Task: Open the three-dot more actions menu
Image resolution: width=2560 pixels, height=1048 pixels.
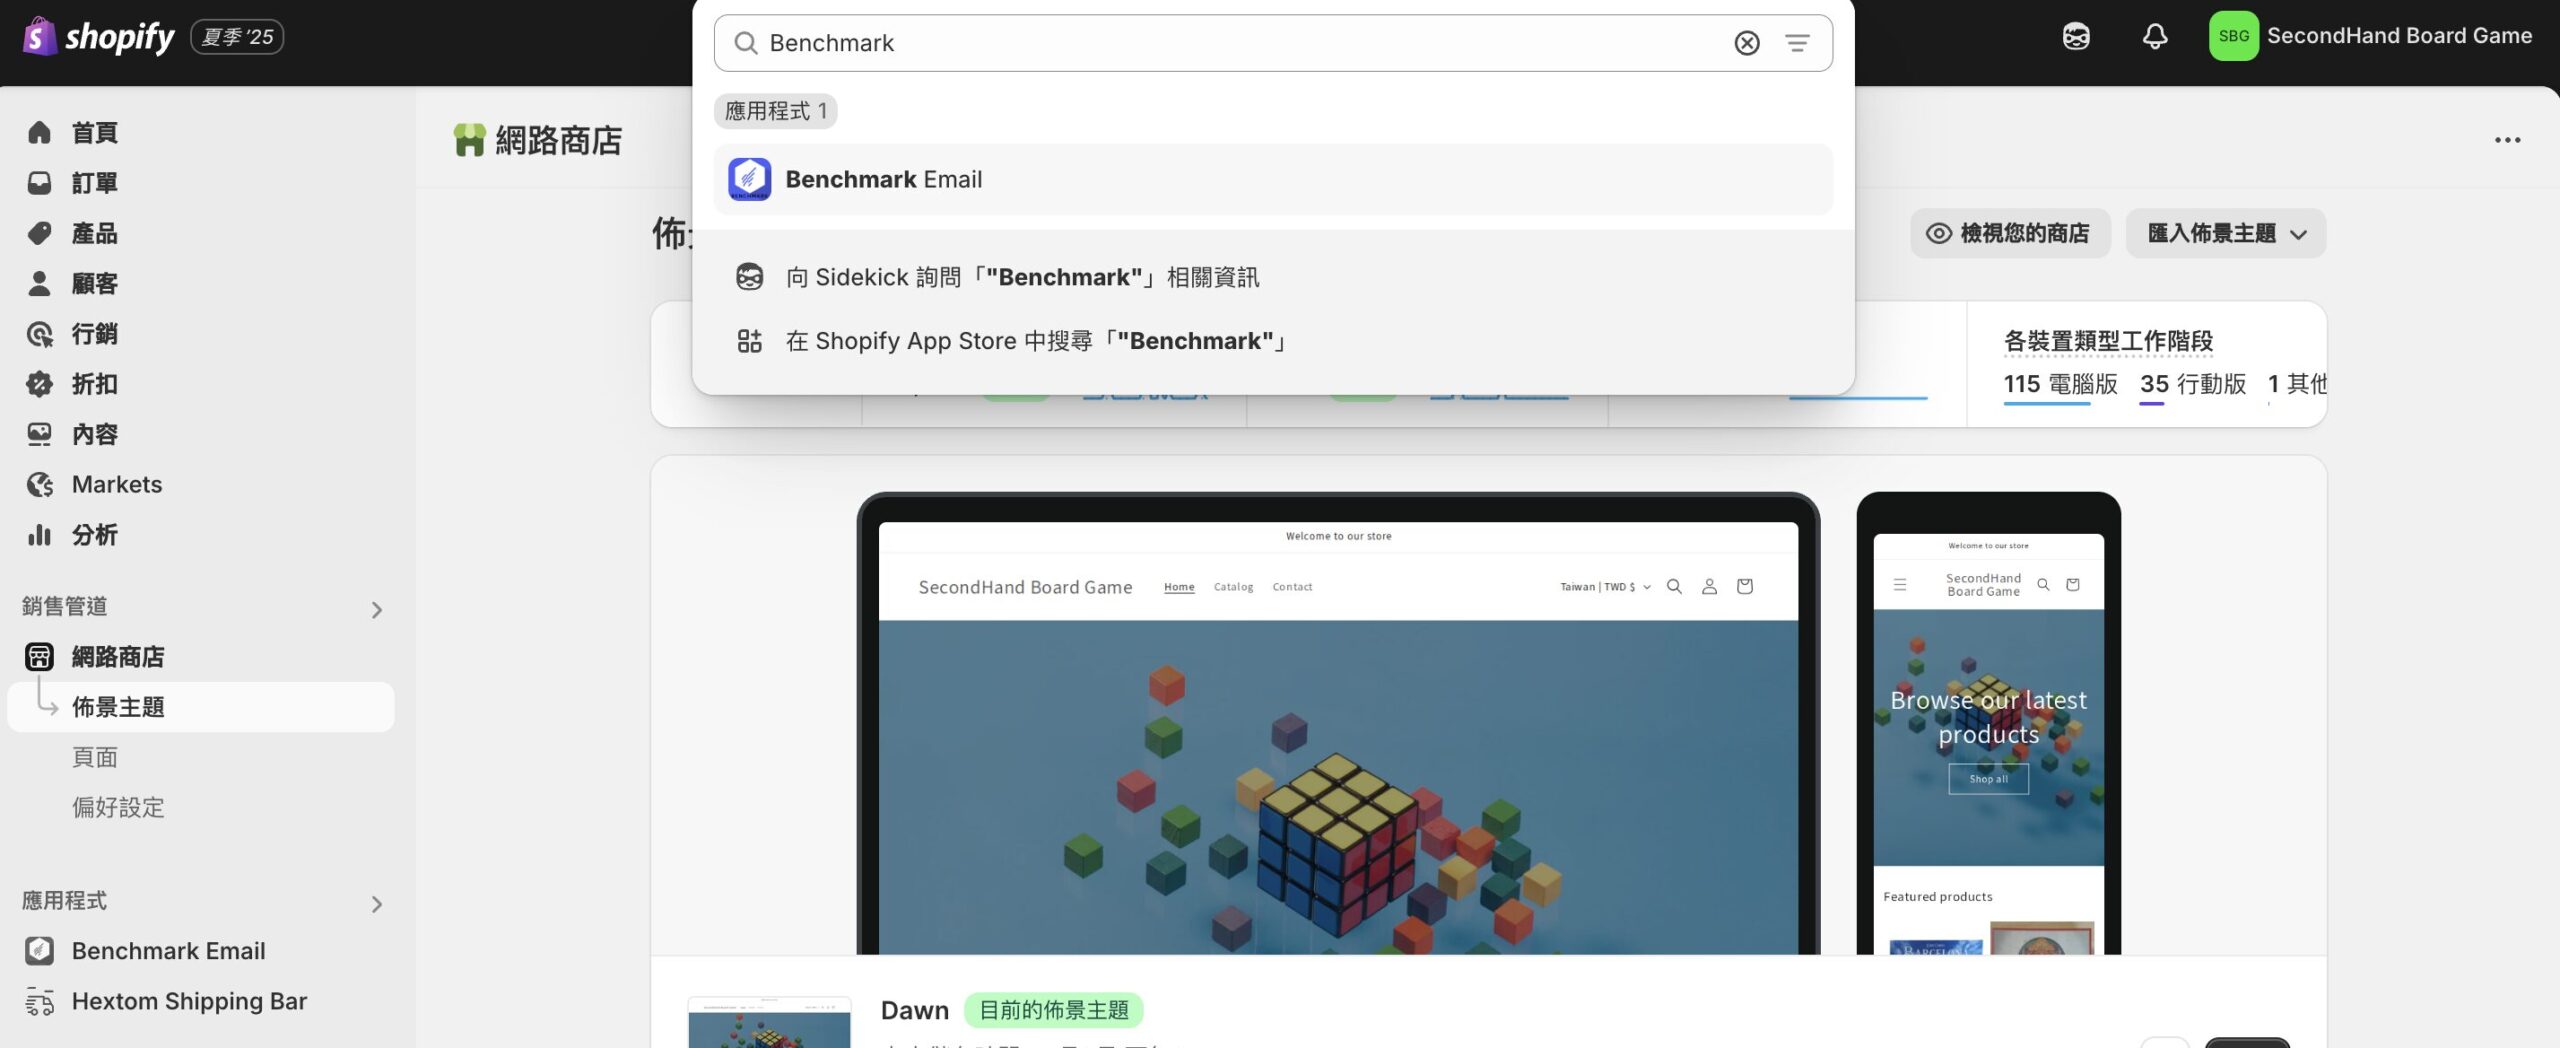Action: coord(2507,140)
